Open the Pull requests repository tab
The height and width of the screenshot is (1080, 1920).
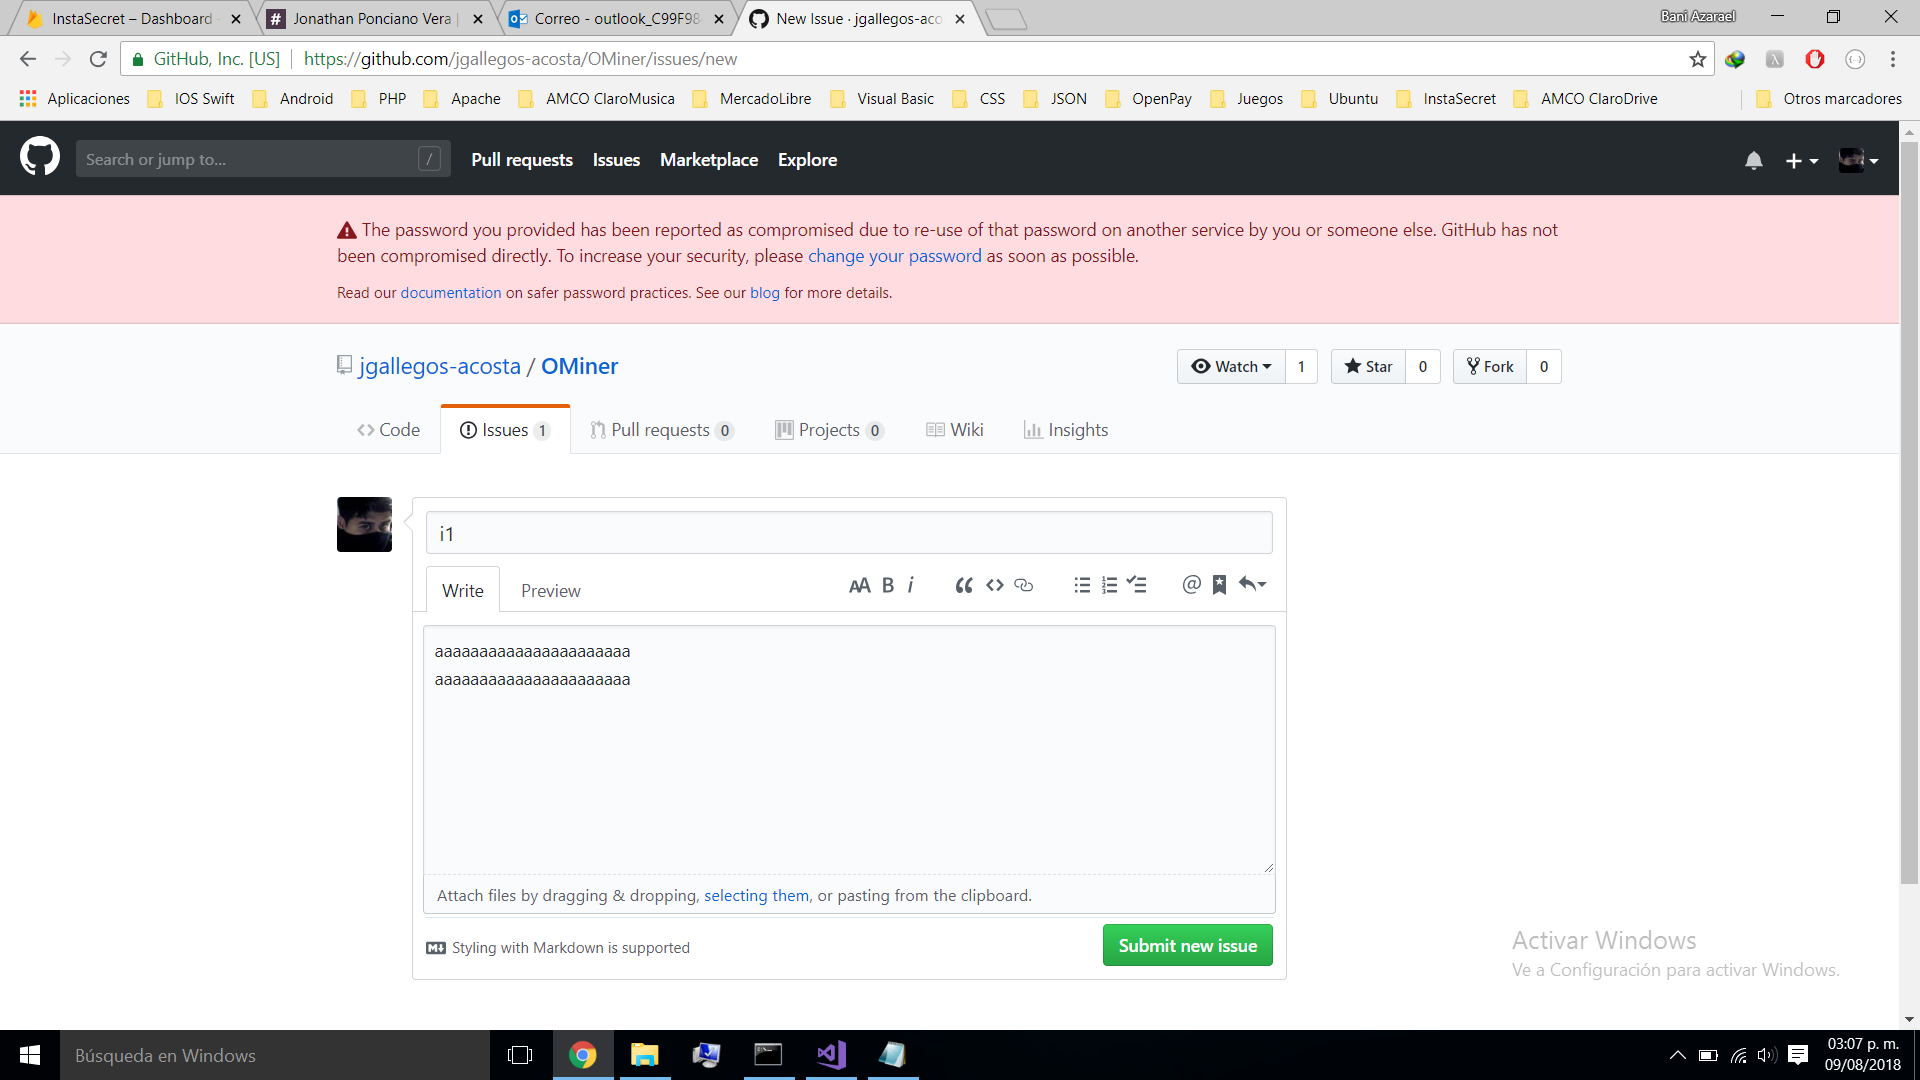660,430
